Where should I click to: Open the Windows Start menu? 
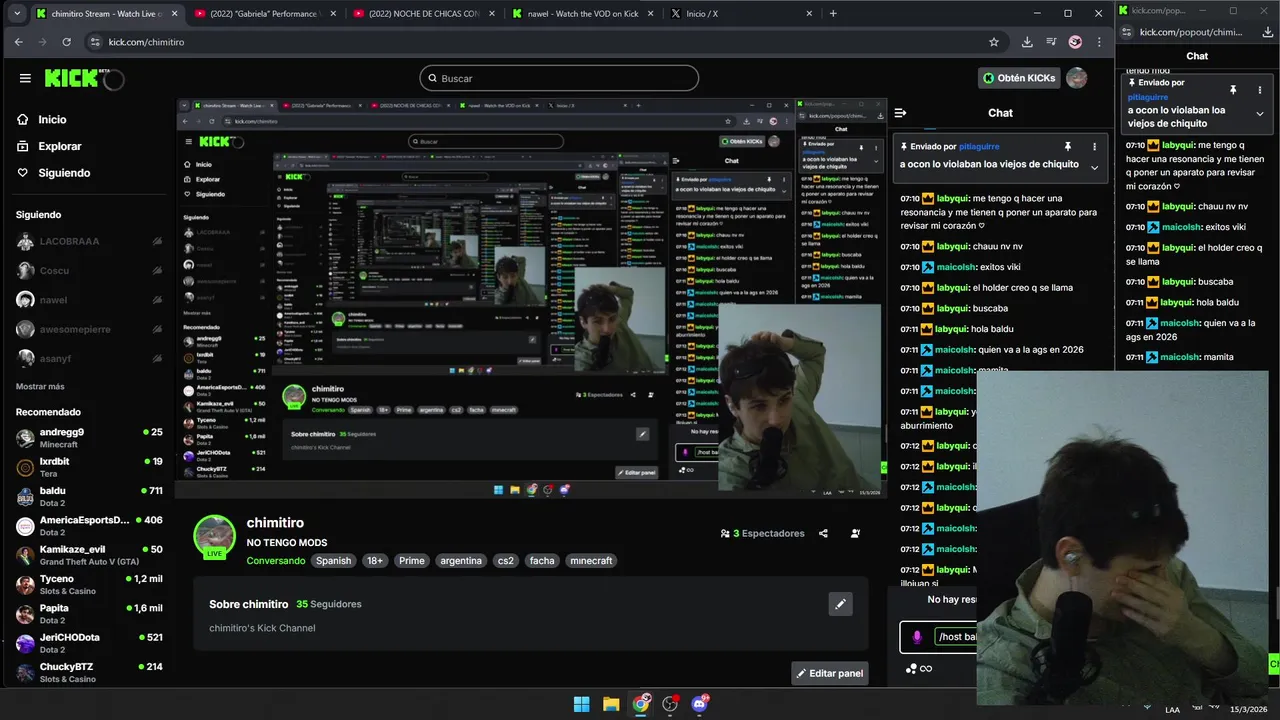(x=581, y=704)
